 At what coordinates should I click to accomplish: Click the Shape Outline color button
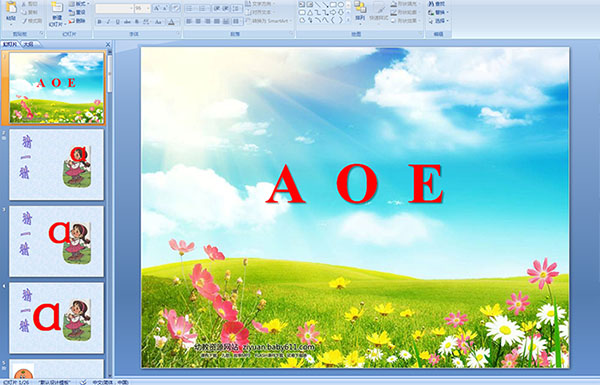coord(406,12)
